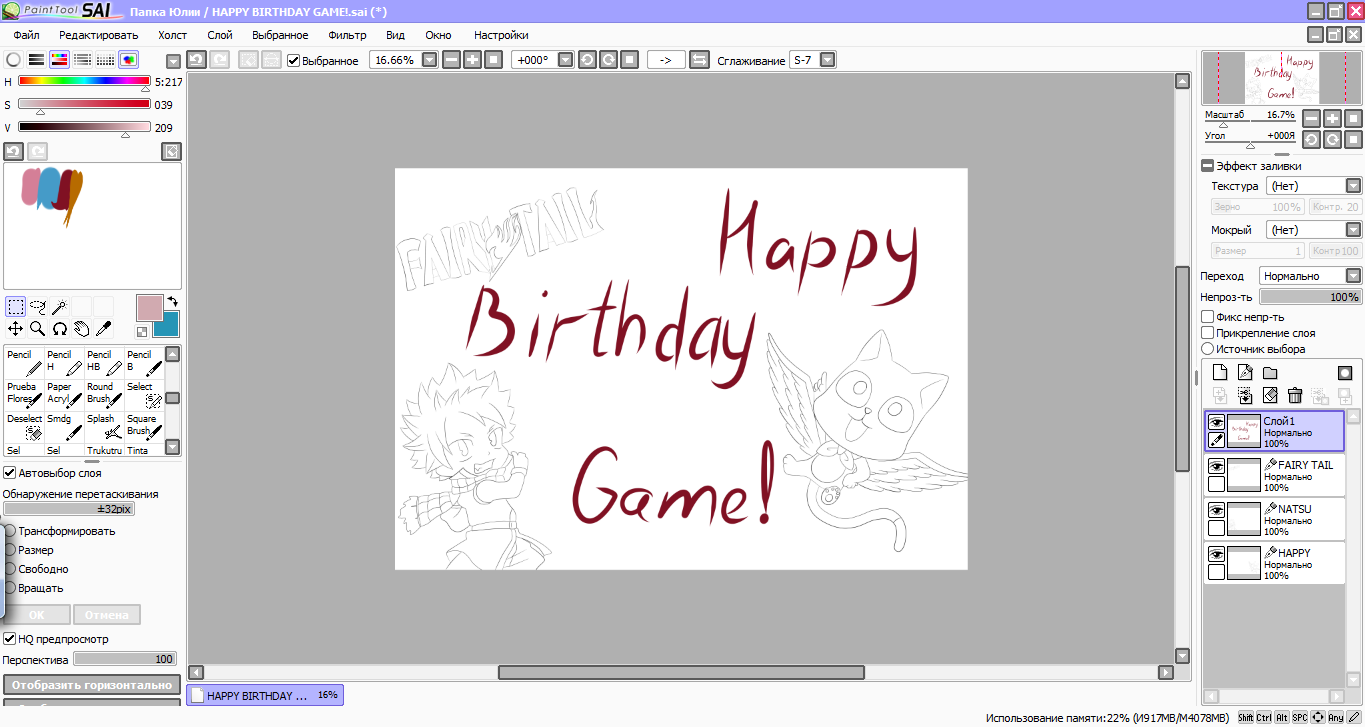This screenshot has height=727, width=1365.
Task: Create a new layer folder
Action: click(x=1269, y=373)
